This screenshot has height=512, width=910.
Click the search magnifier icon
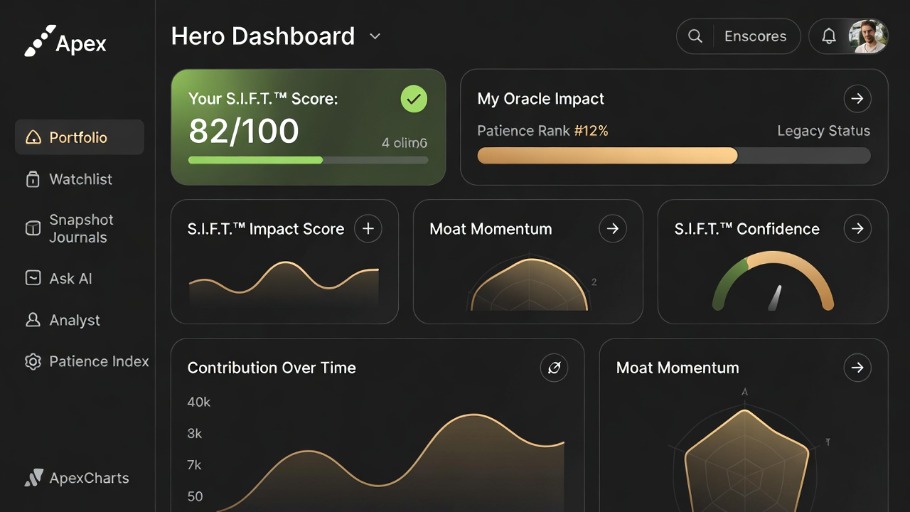695,36
